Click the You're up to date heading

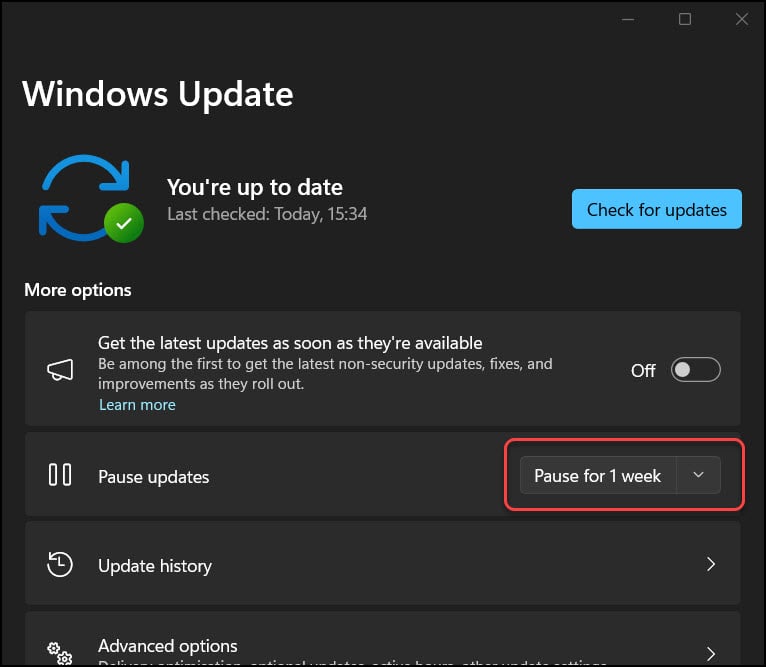[255, 188]
